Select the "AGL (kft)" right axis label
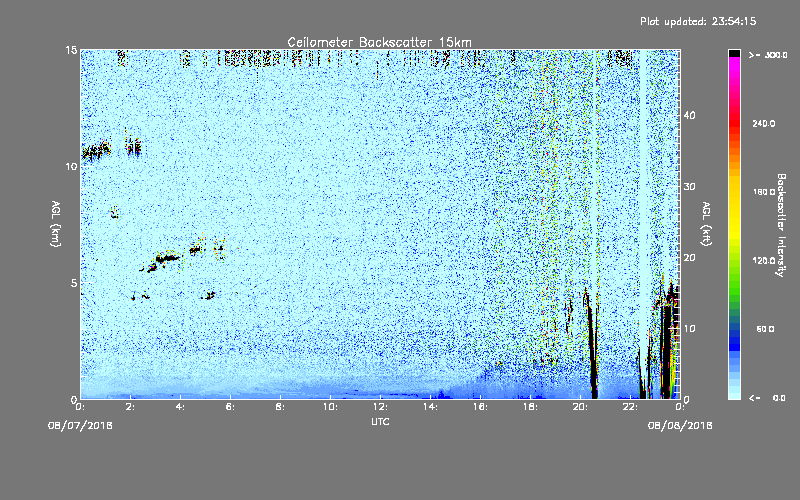 tap(706, 224)
